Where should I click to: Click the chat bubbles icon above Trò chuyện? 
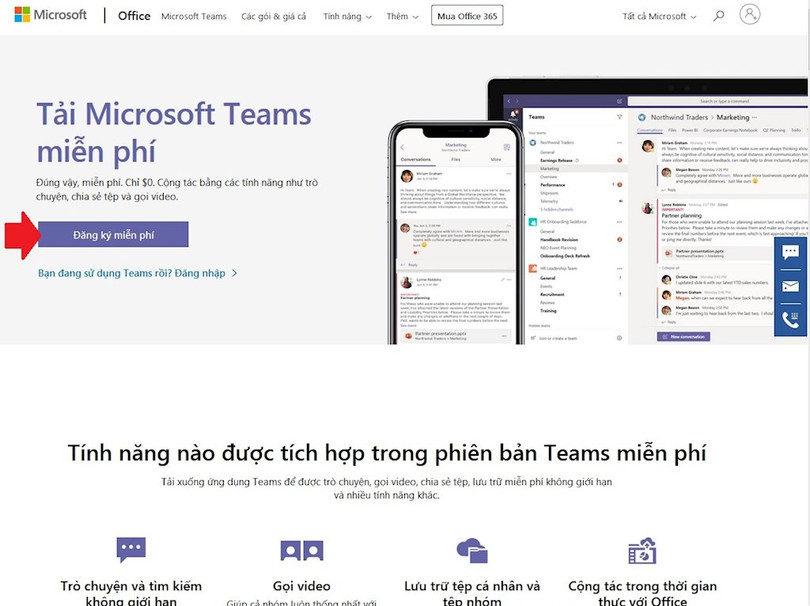coord(131,550)
